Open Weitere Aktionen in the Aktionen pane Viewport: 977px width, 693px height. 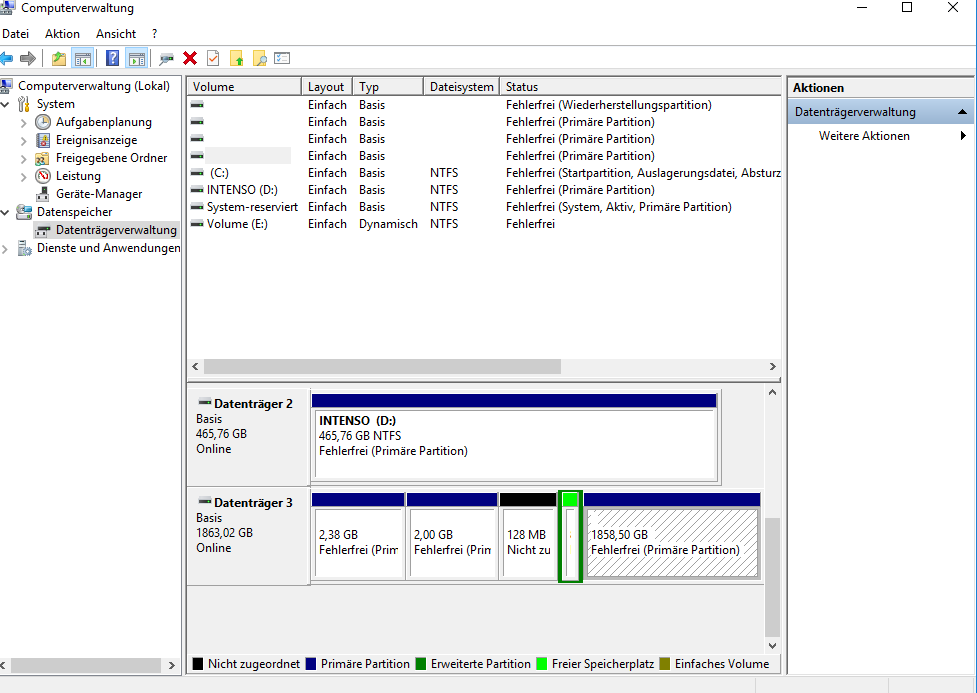tap(864, 136)
